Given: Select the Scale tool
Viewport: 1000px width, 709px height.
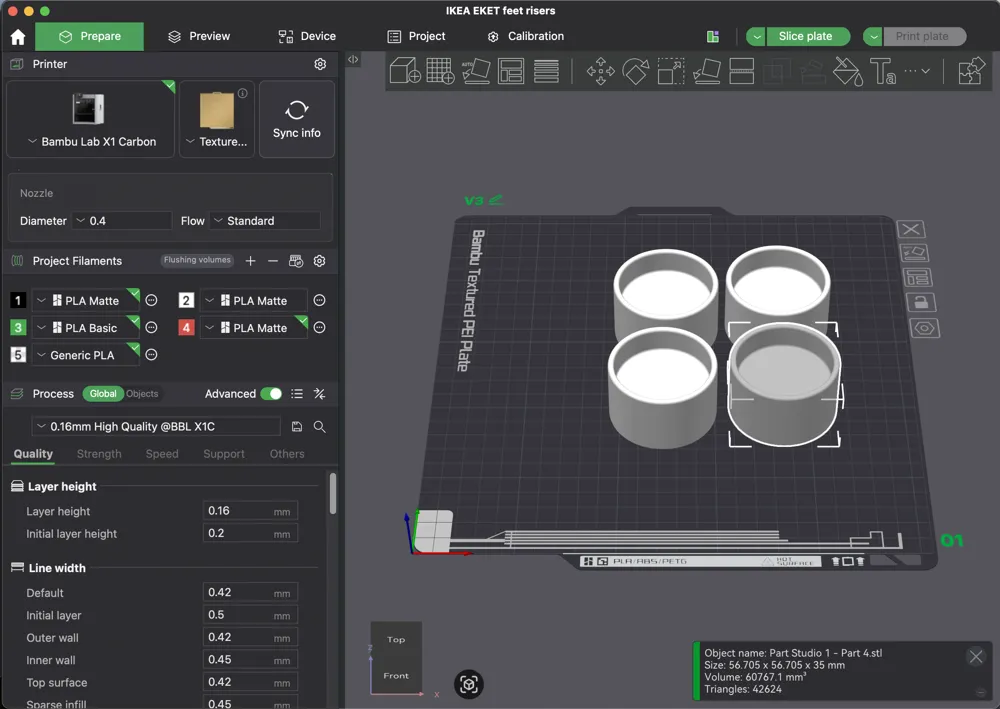Looking at the screenshot, I should pos(671,71).
